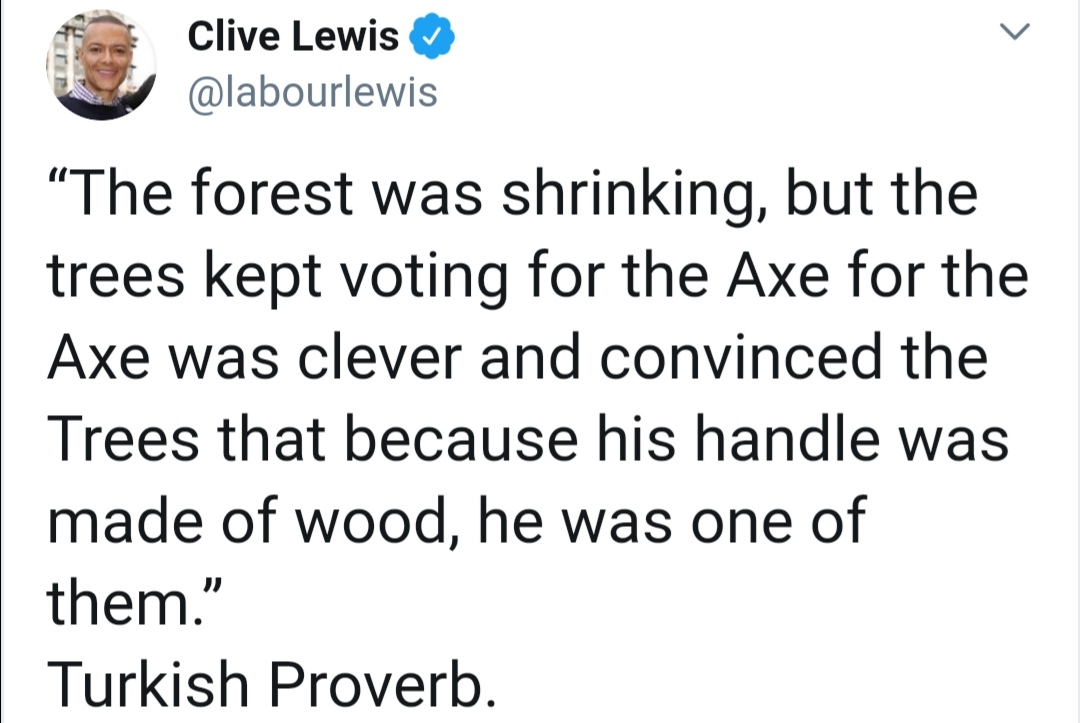Viewport: 1080px width, 723px height.
Task: Click the word "made" in the fifth line
Action: (125, 520)
